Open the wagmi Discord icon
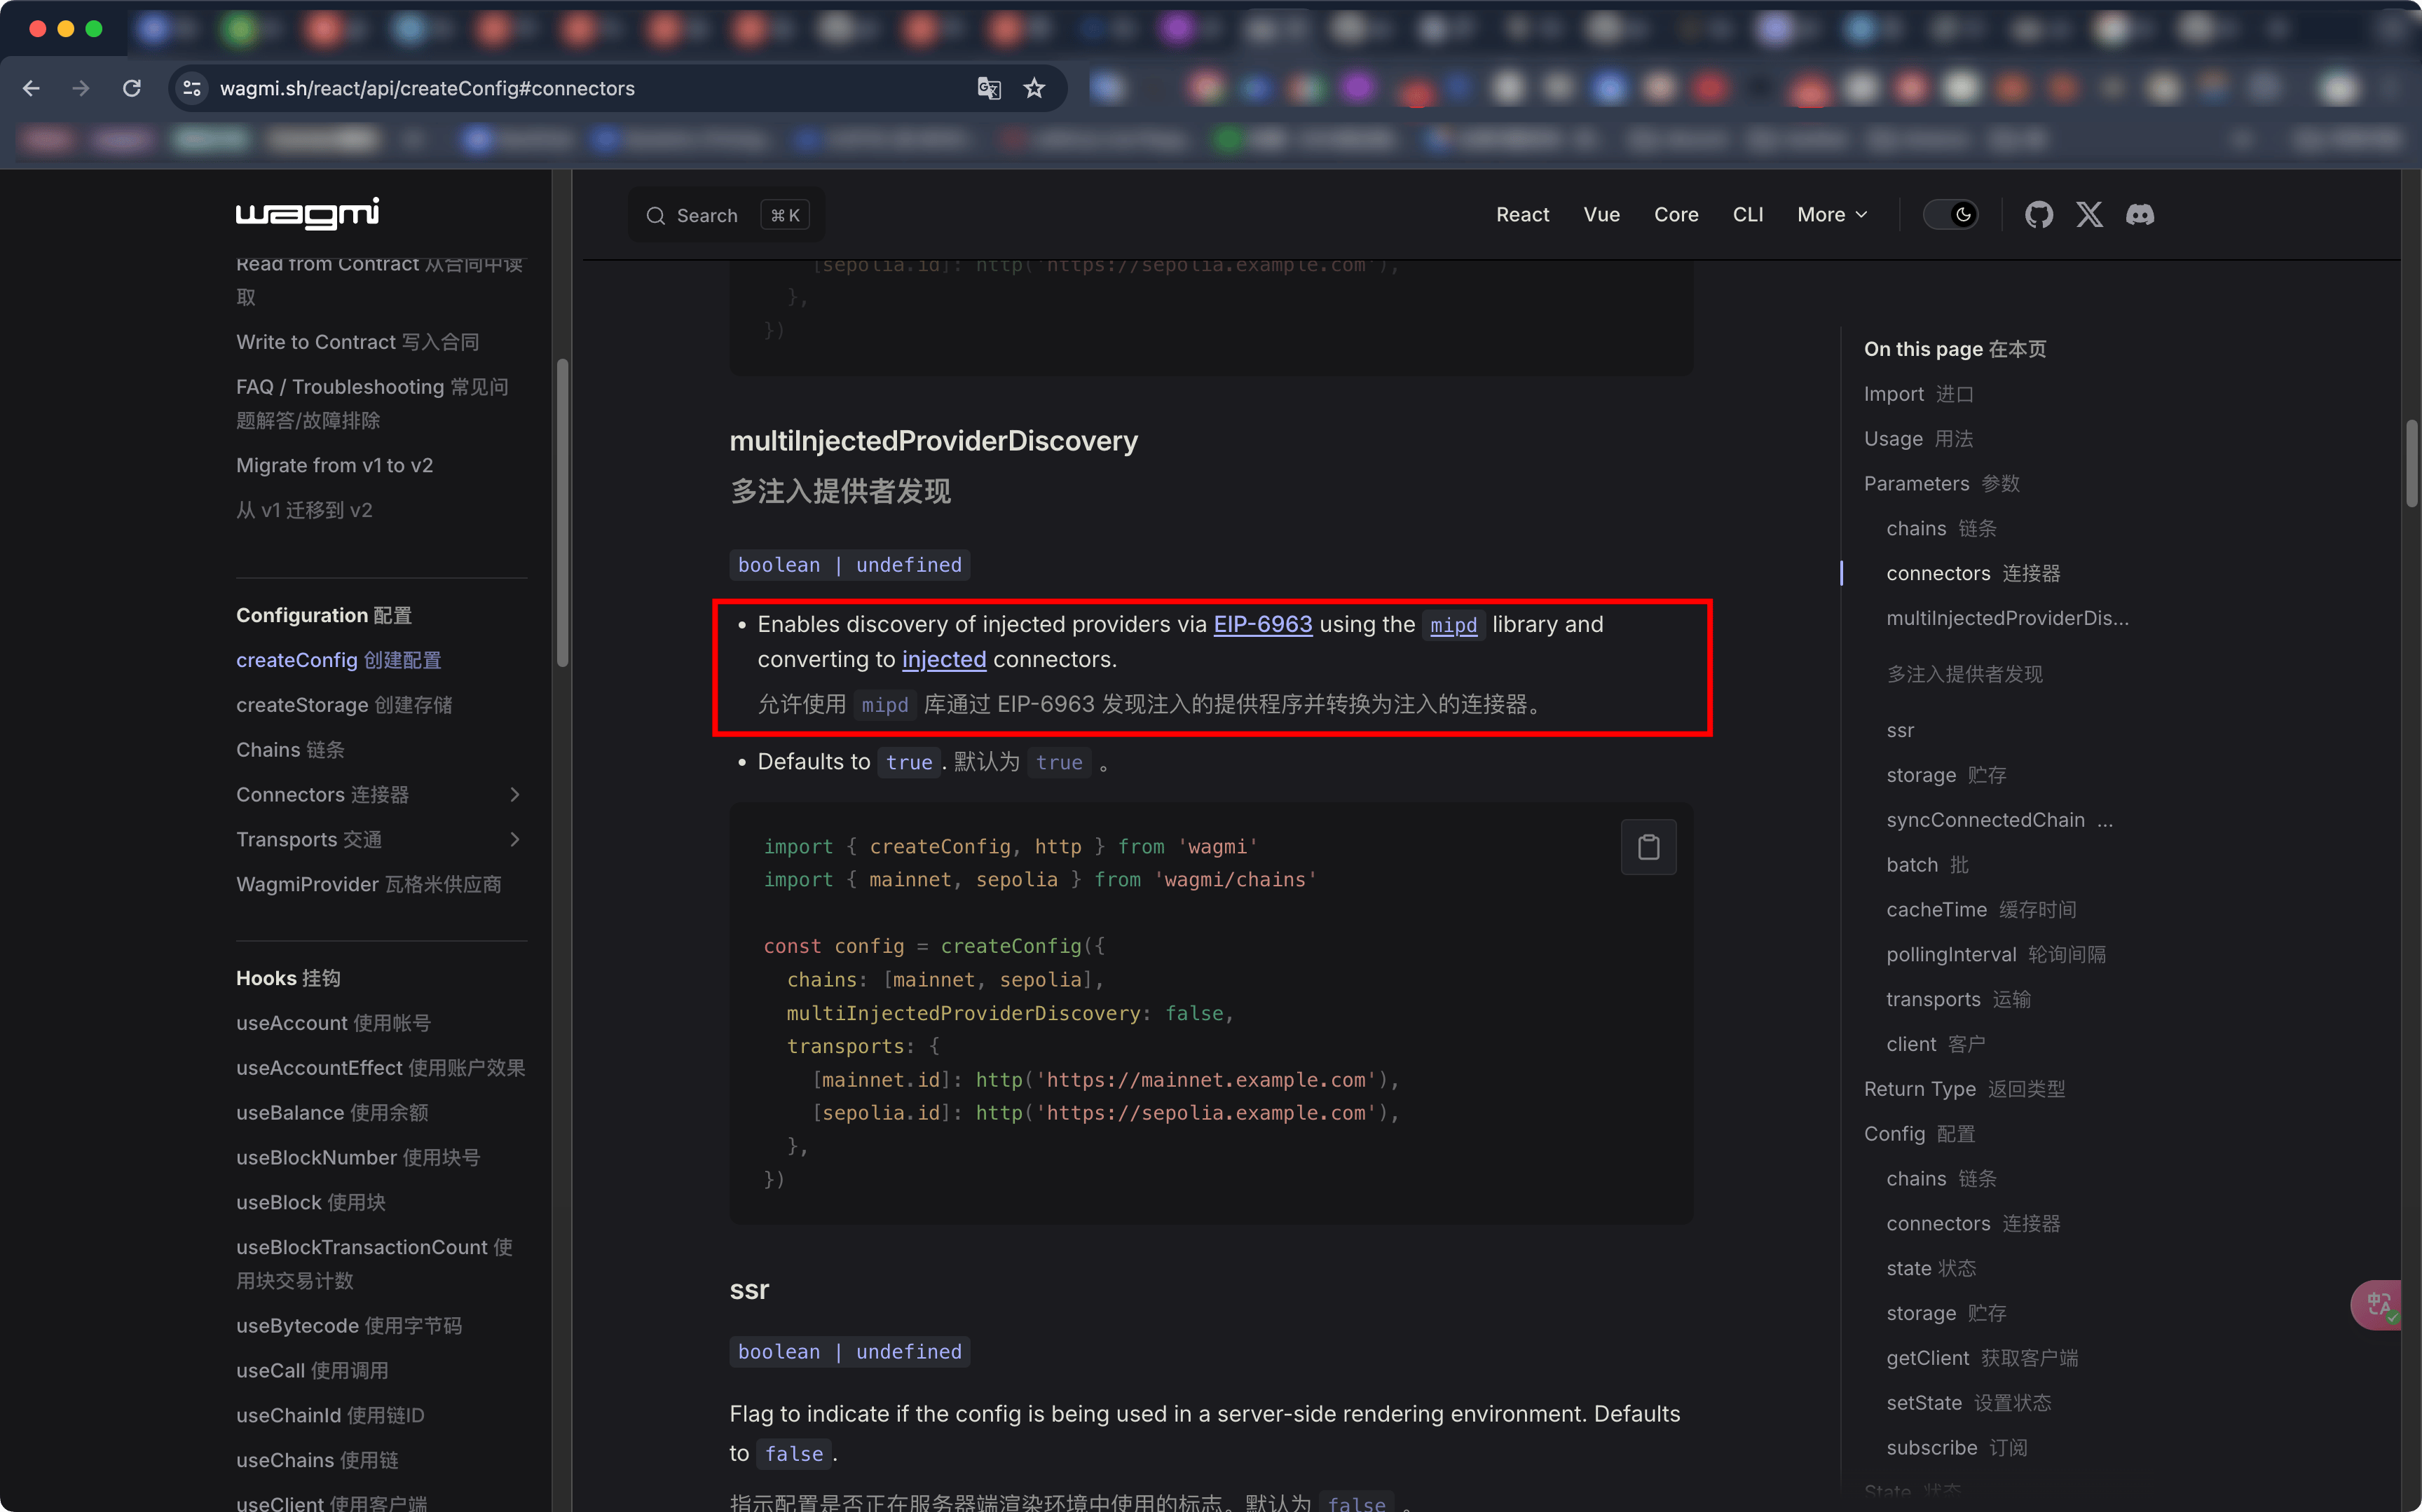 click(x=2140, y=214)
